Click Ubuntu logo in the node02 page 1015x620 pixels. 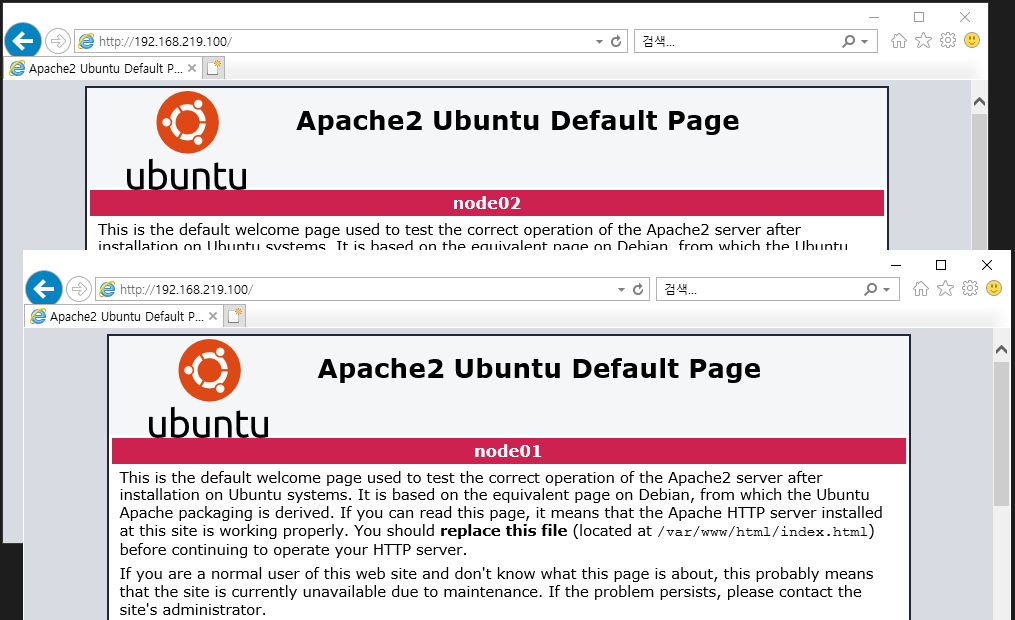[186, 141]
